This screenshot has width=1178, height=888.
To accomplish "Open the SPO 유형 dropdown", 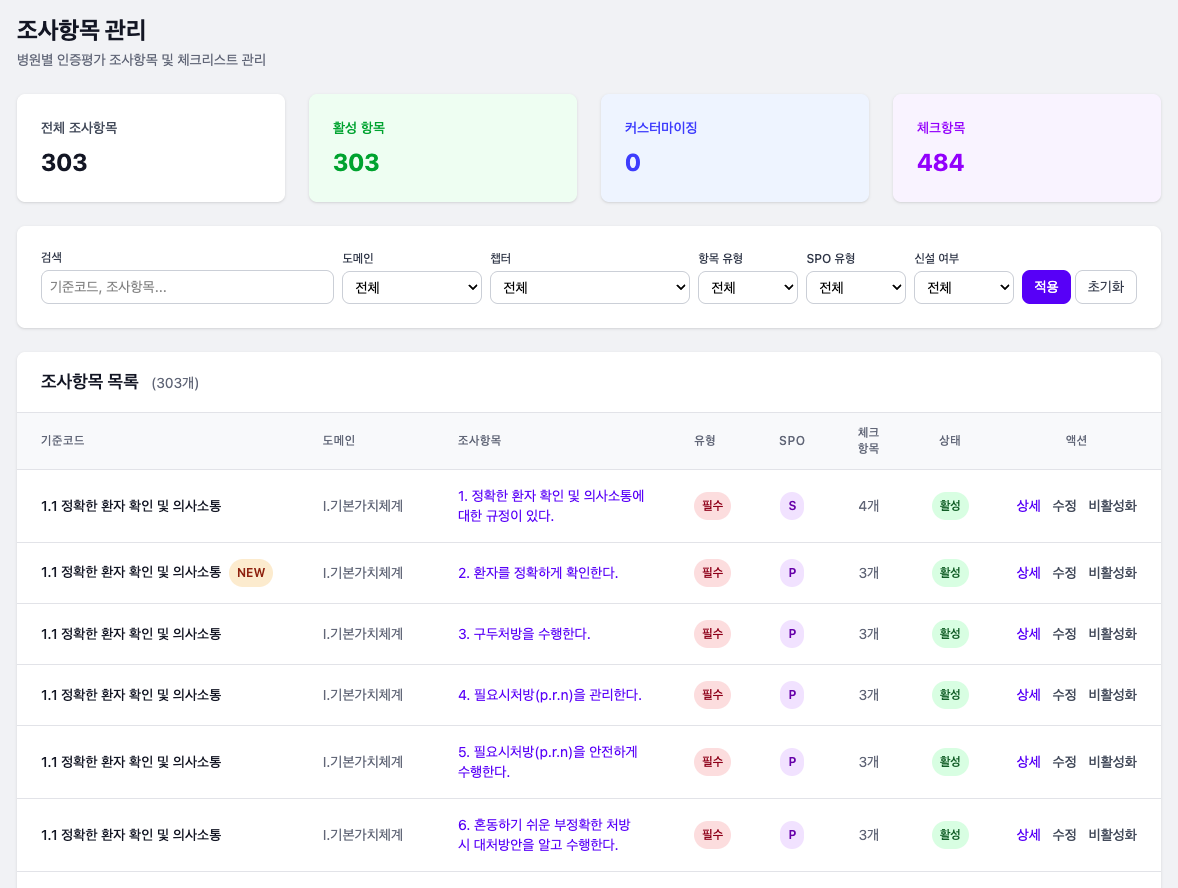I will click(855, 288).
